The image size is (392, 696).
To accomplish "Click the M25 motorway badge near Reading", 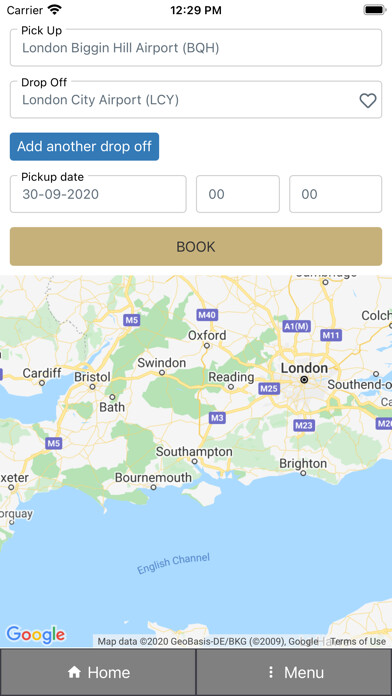I will 269,389.
